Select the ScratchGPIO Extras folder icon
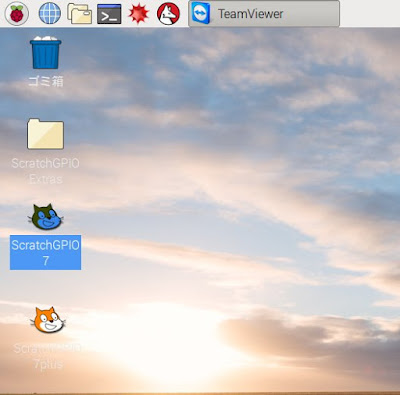This screenshot has height=395, width=400. (45, 134)
